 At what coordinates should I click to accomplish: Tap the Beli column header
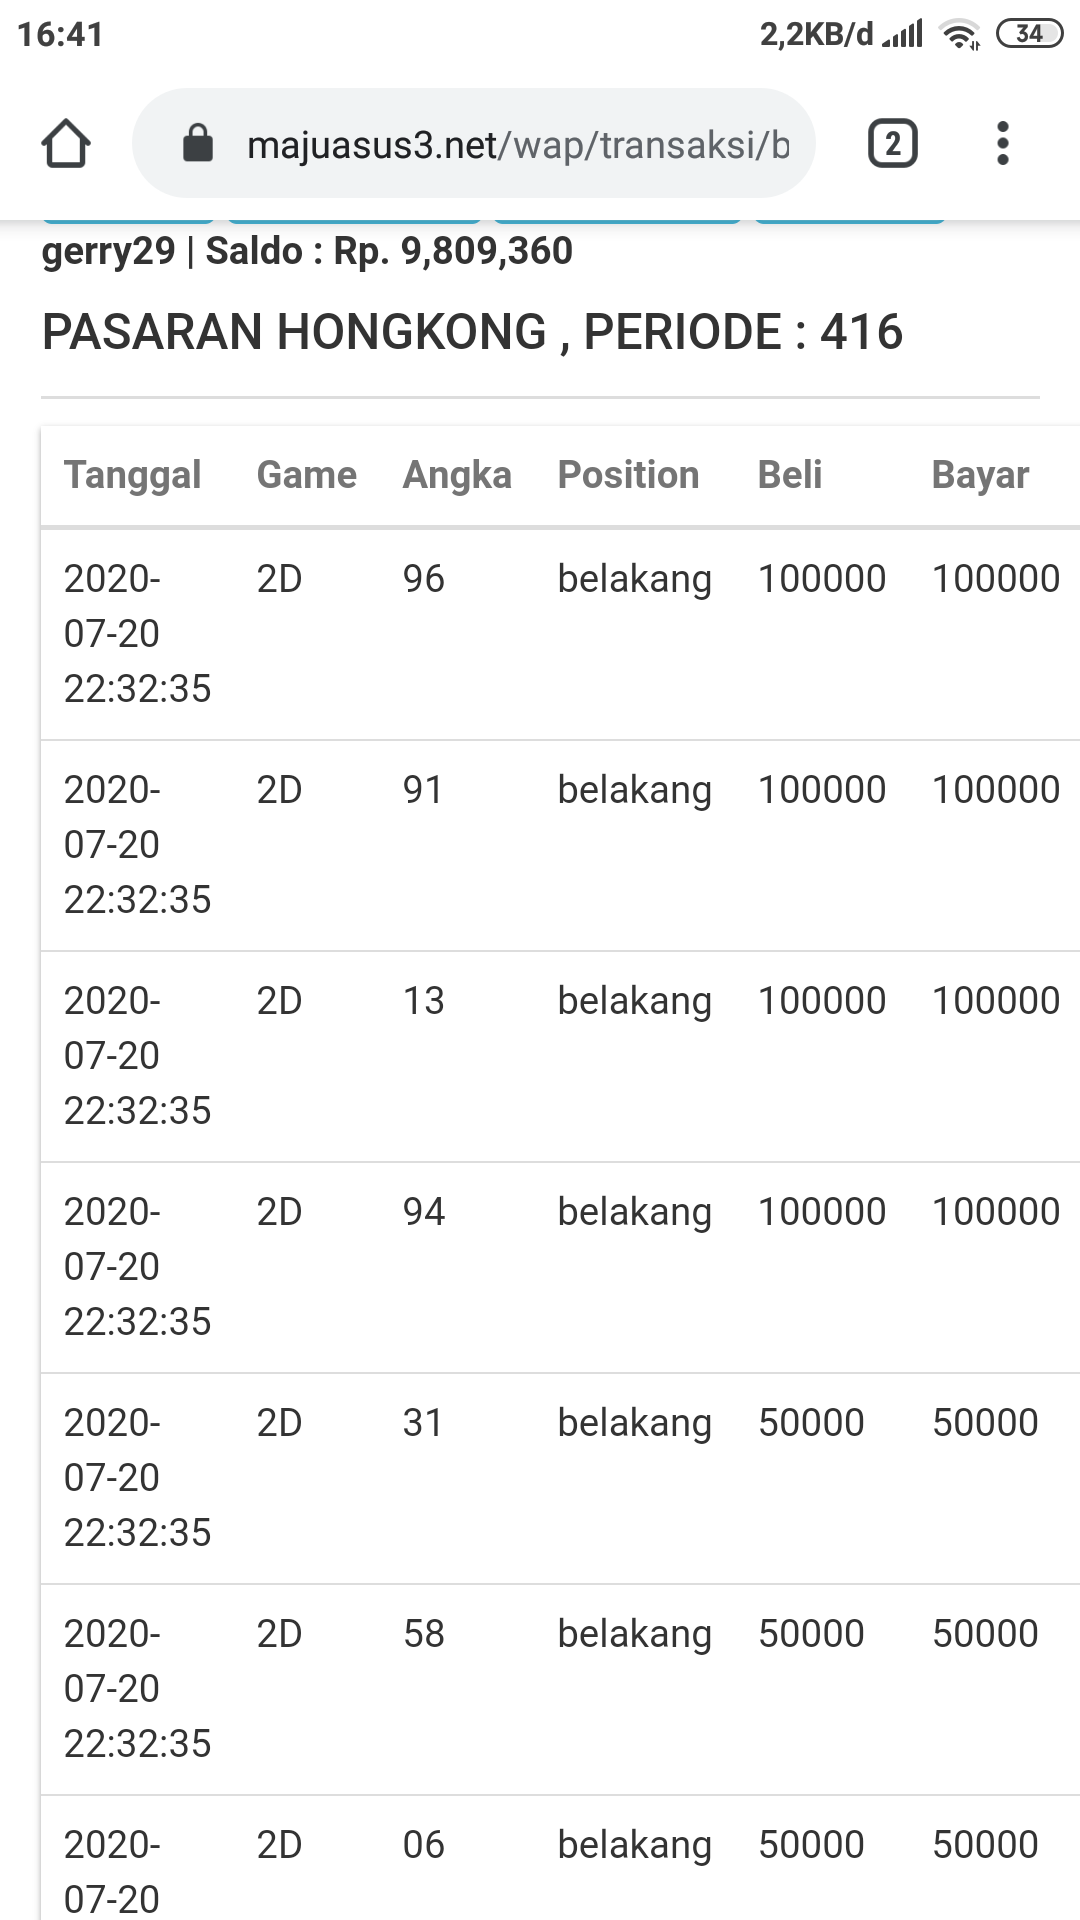tap(790, 475)
